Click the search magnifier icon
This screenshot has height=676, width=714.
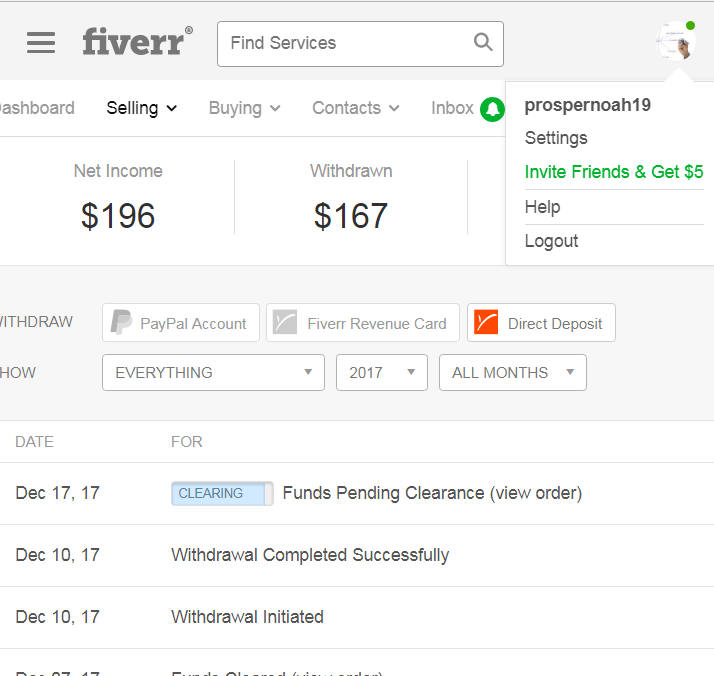tap(483, 43)
